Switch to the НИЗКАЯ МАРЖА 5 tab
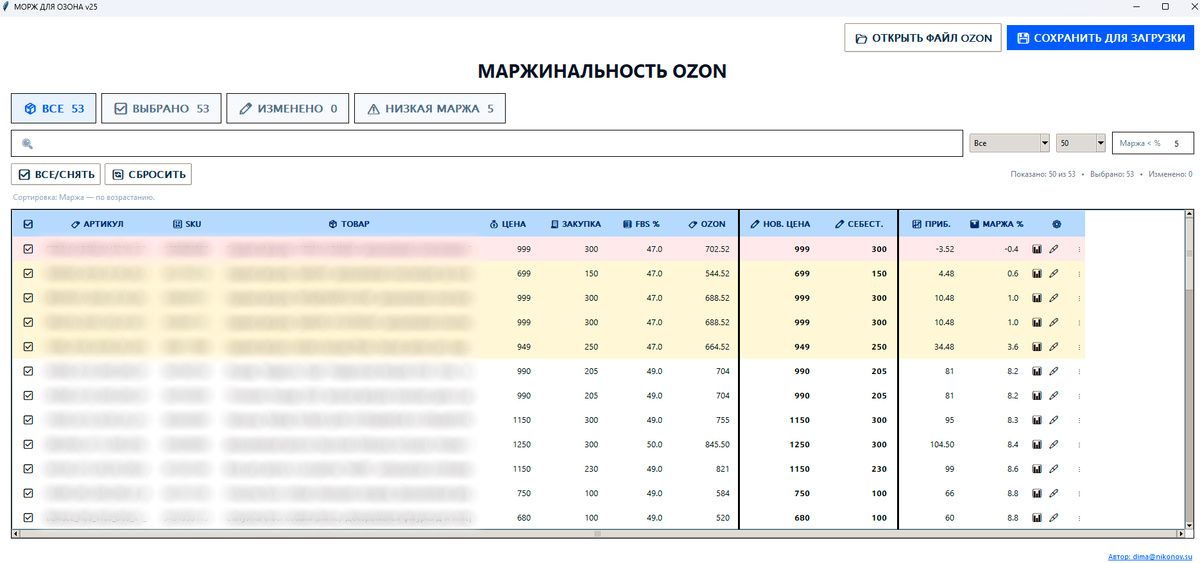Screen dimensions: 1200x563 tap(430, 108)
